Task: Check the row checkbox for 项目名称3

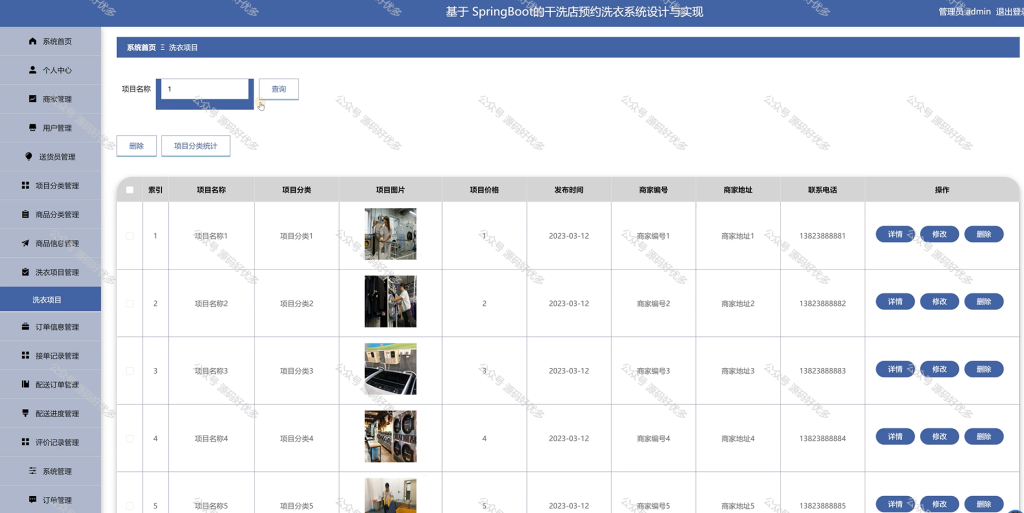Action: tap(129, 371)
